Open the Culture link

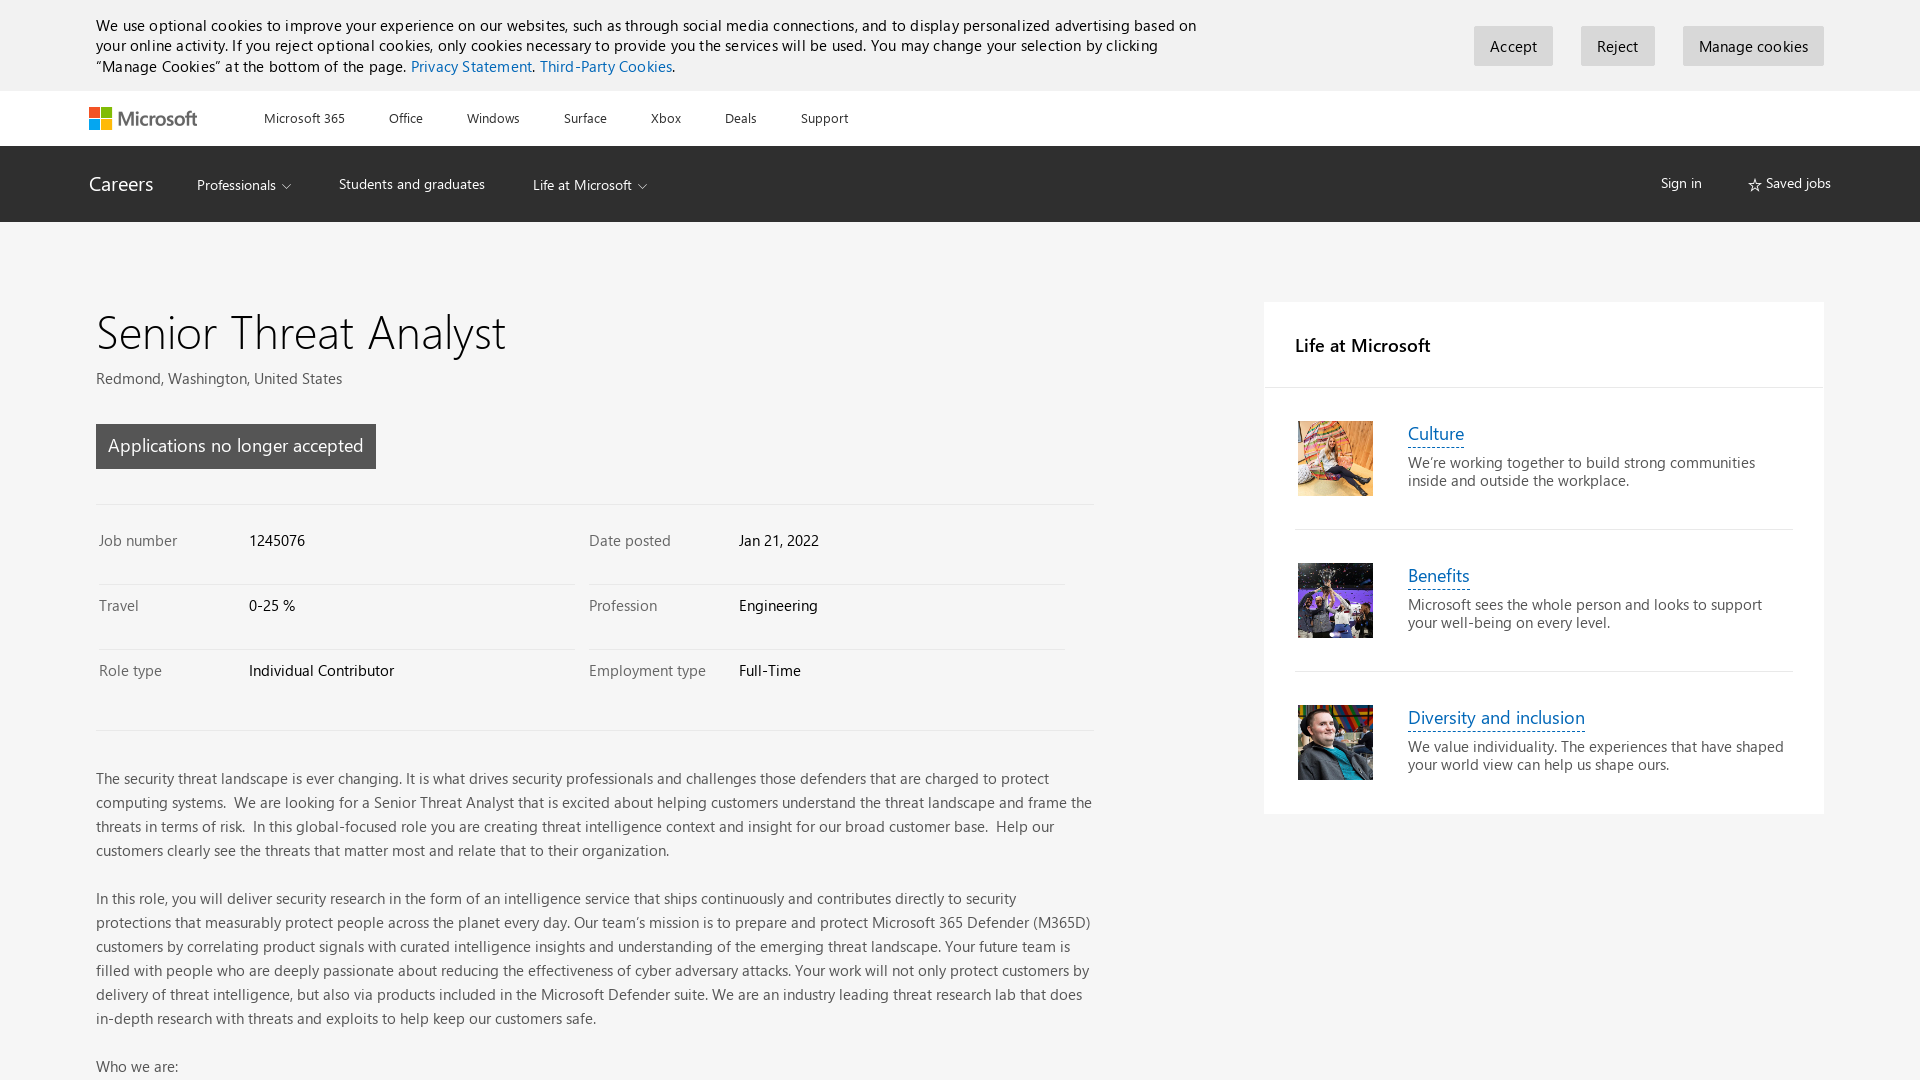[1436, 433]
